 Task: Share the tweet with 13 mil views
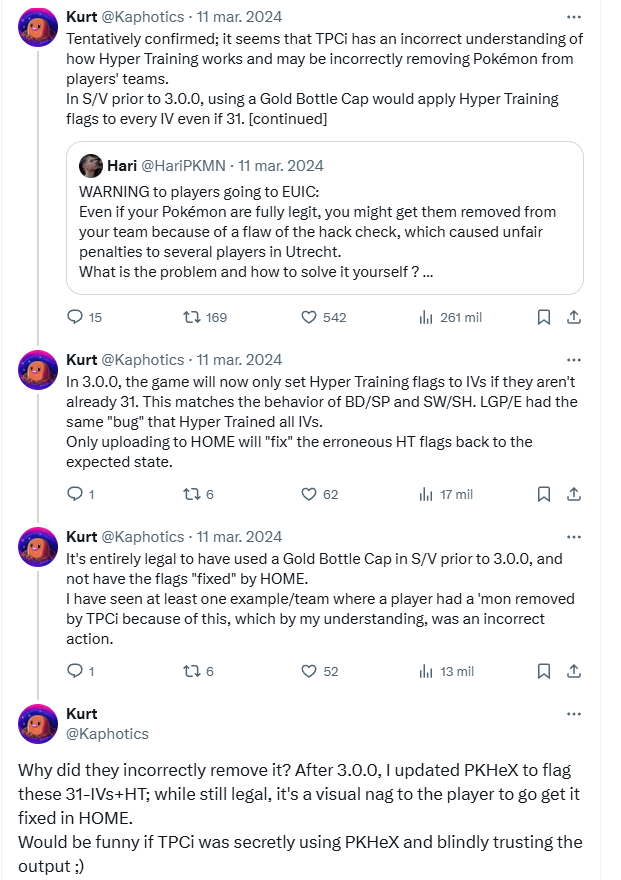(x=574, y=671)
